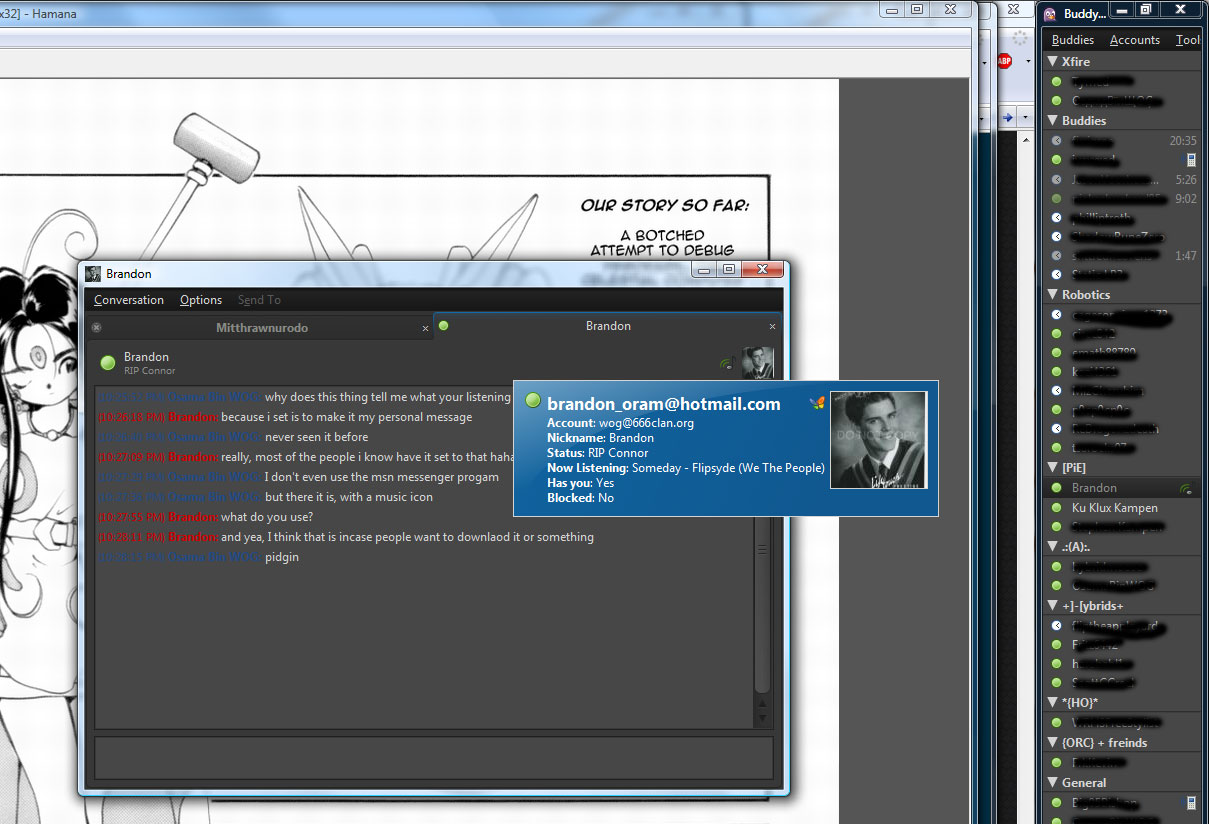Click the 1:47 idle time entry
This screenshot has width=1209, height=824.
tap(1186, 256)
